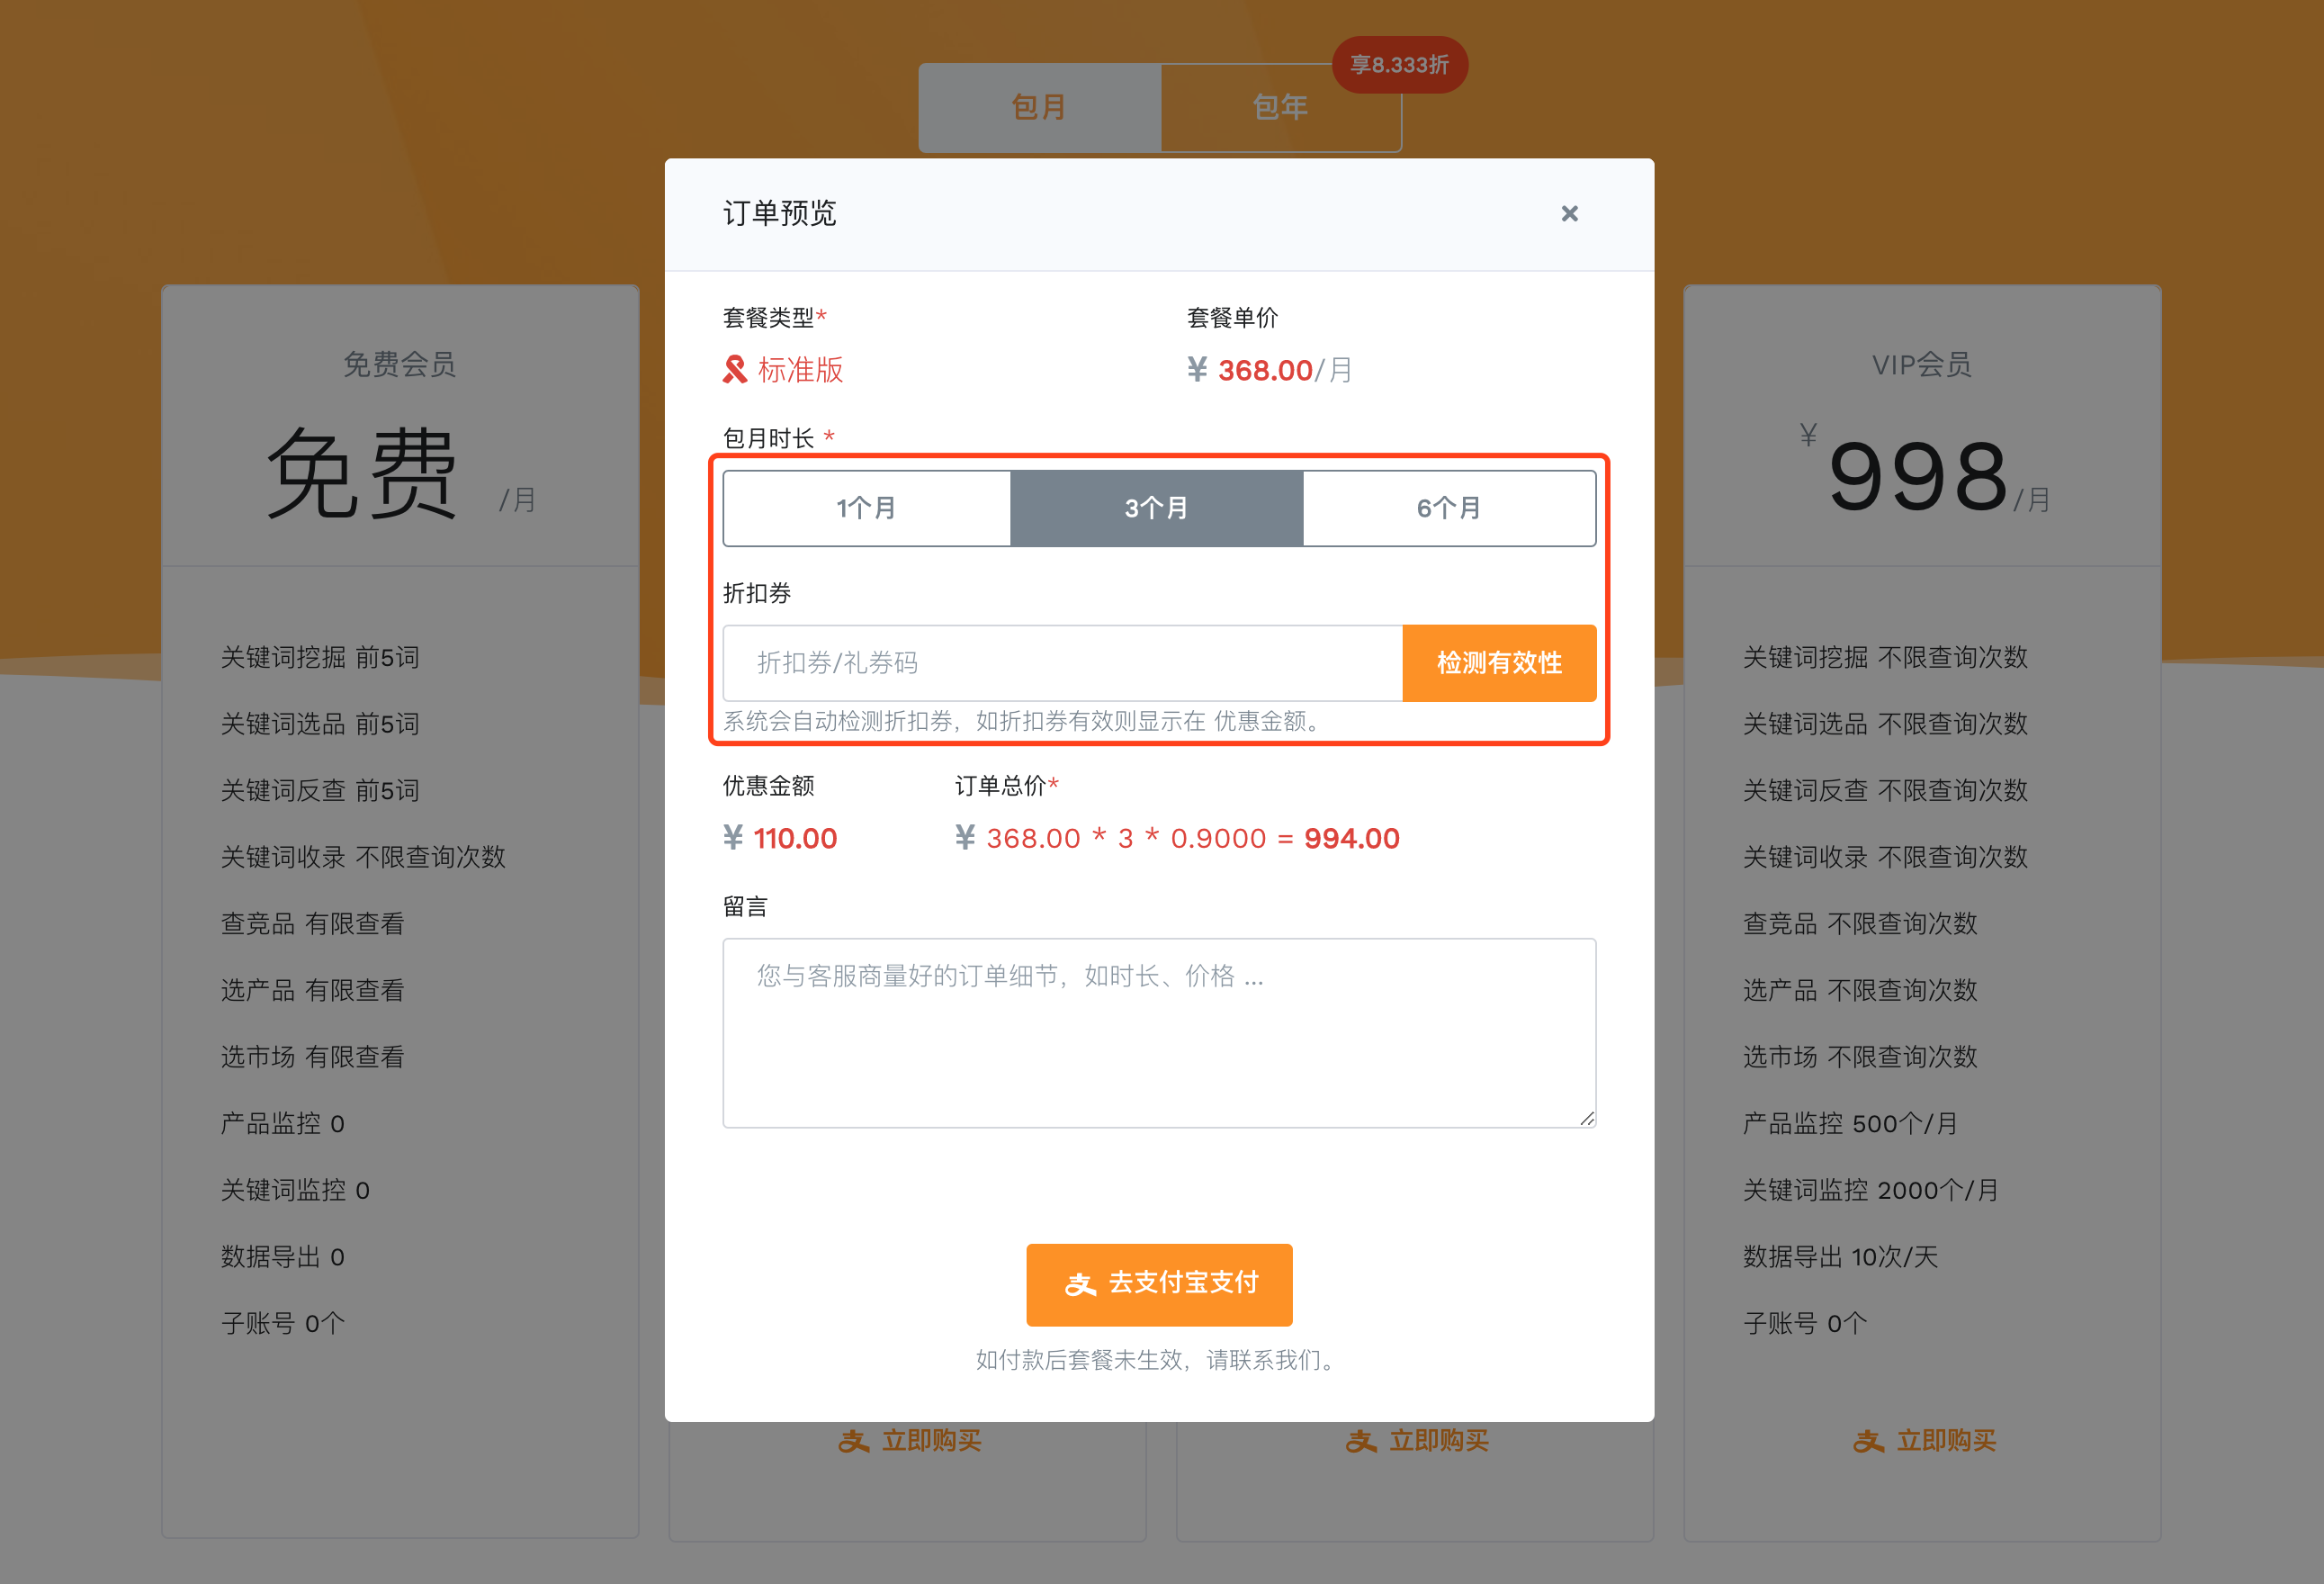Viewport: 2324px width, 1584px height.
Task: Switch to the 包月 tab
Action: [x=1038, y=106]
